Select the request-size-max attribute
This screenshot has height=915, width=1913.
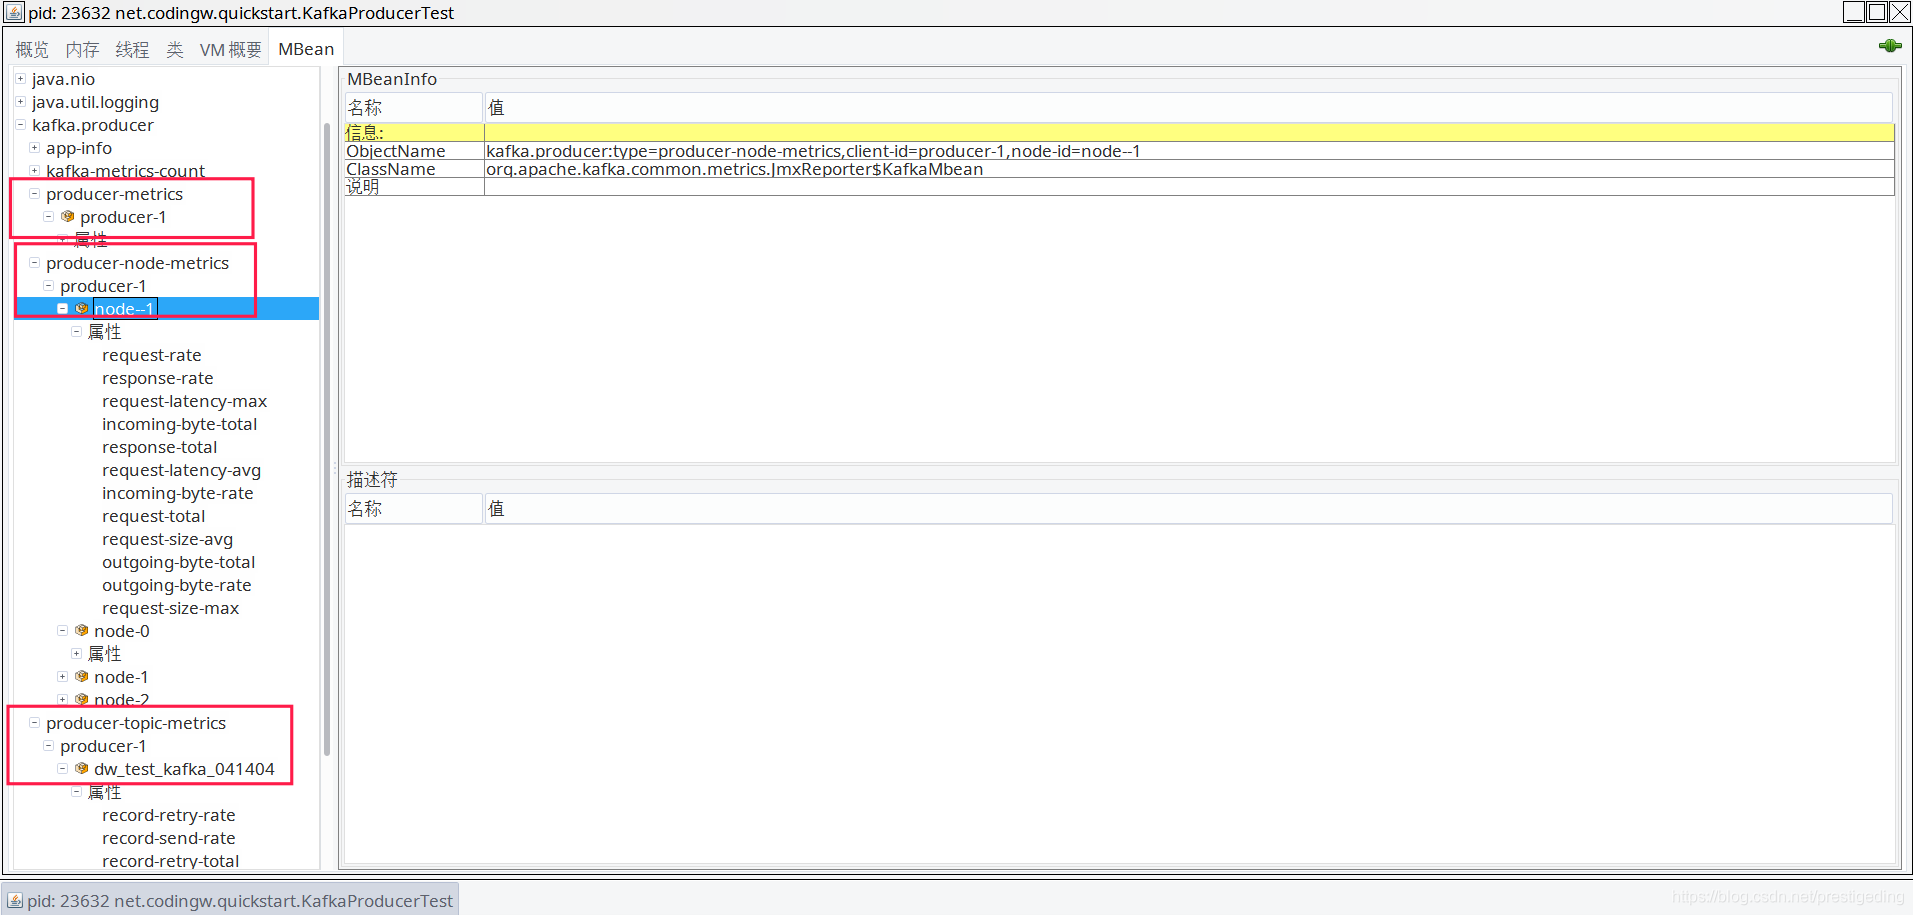pos(170,608)
